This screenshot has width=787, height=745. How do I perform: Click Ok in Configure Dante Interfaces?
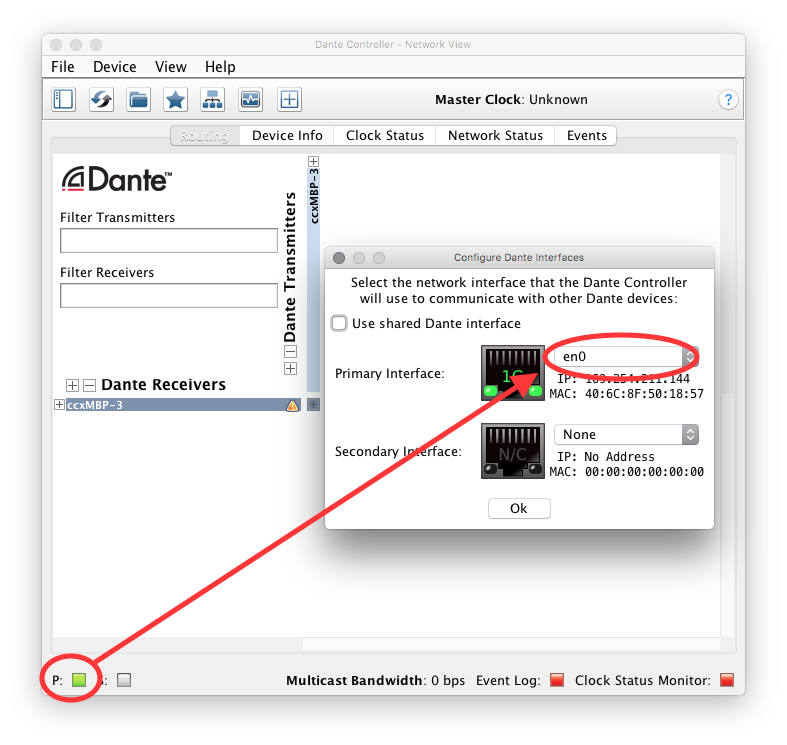(519, 509)
